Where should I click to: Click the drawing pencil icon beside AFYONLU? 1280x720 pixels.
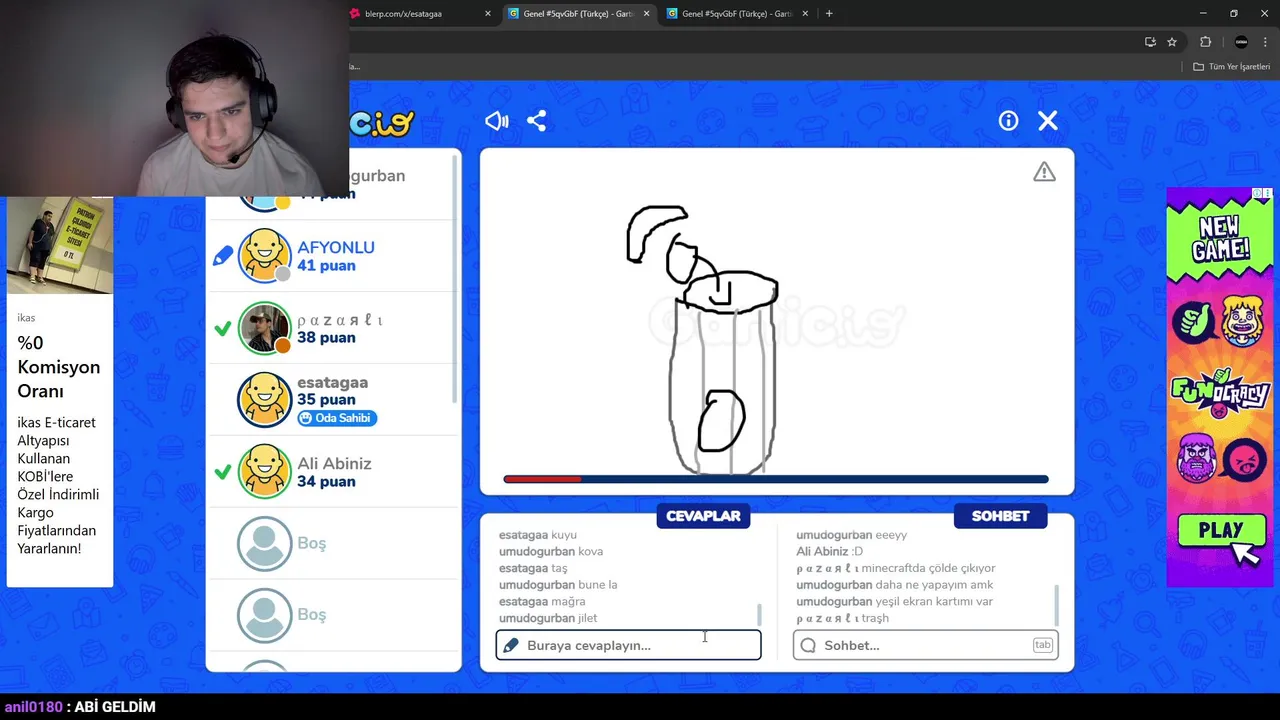point(223,257)
